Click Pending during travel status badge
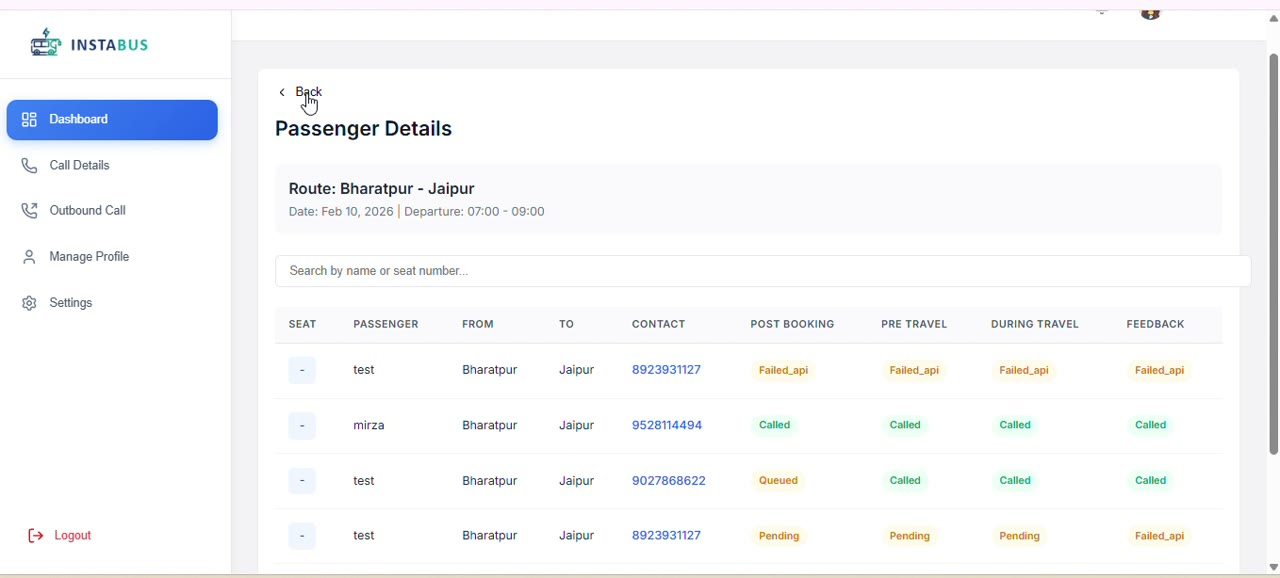This screenshot has height=578, width=1280. pos(1020,536)
